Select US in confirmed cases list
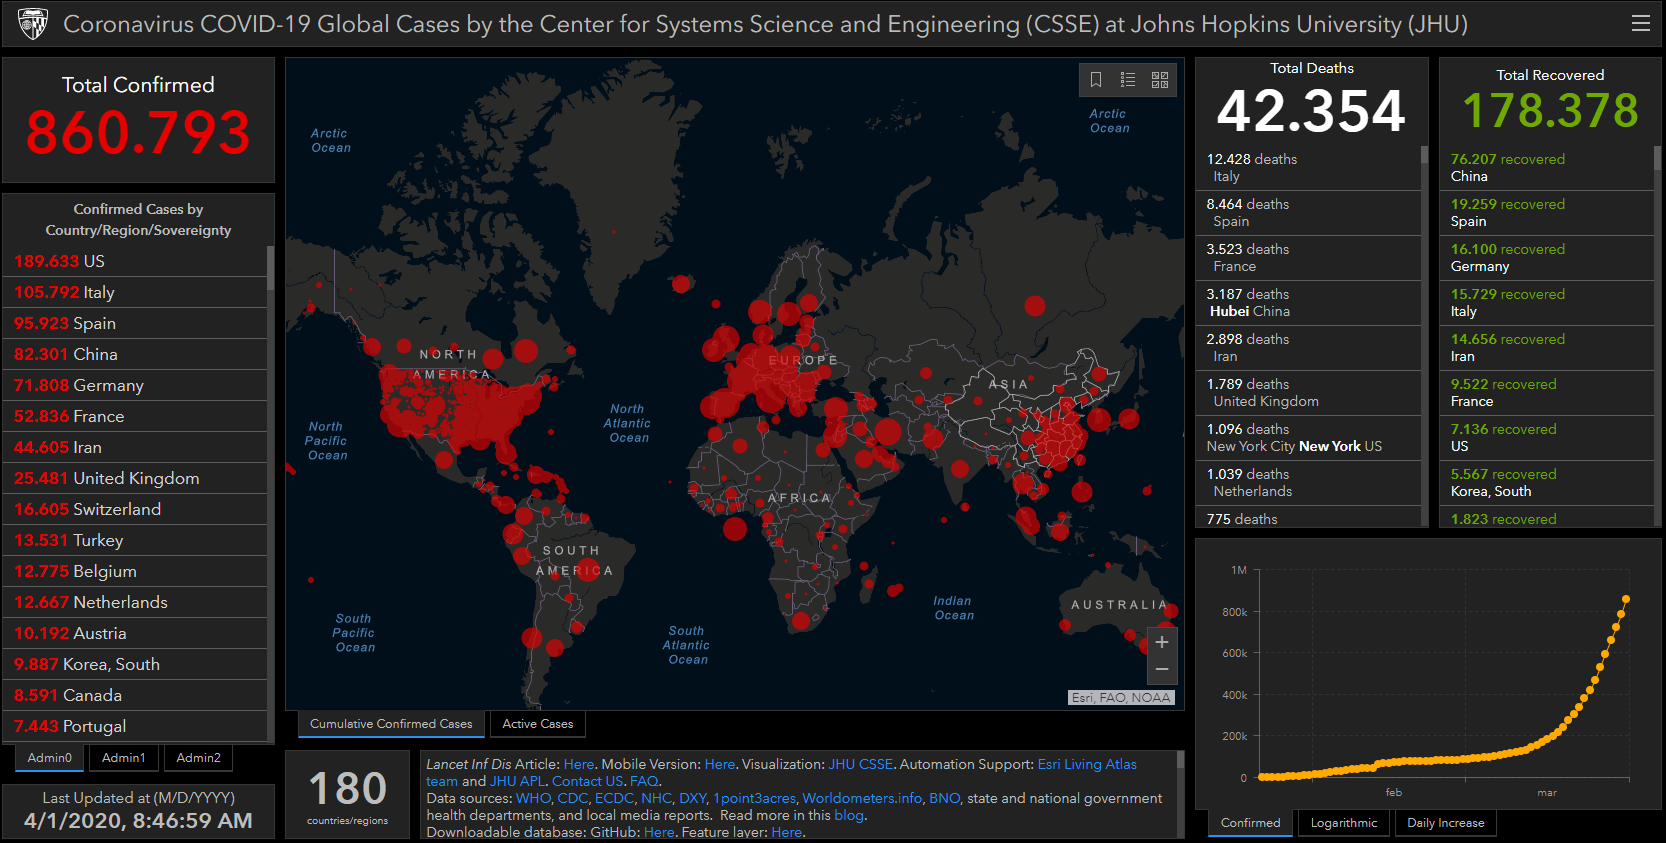This screenshot has height=843, width=1666. click(x=135, y=261)
